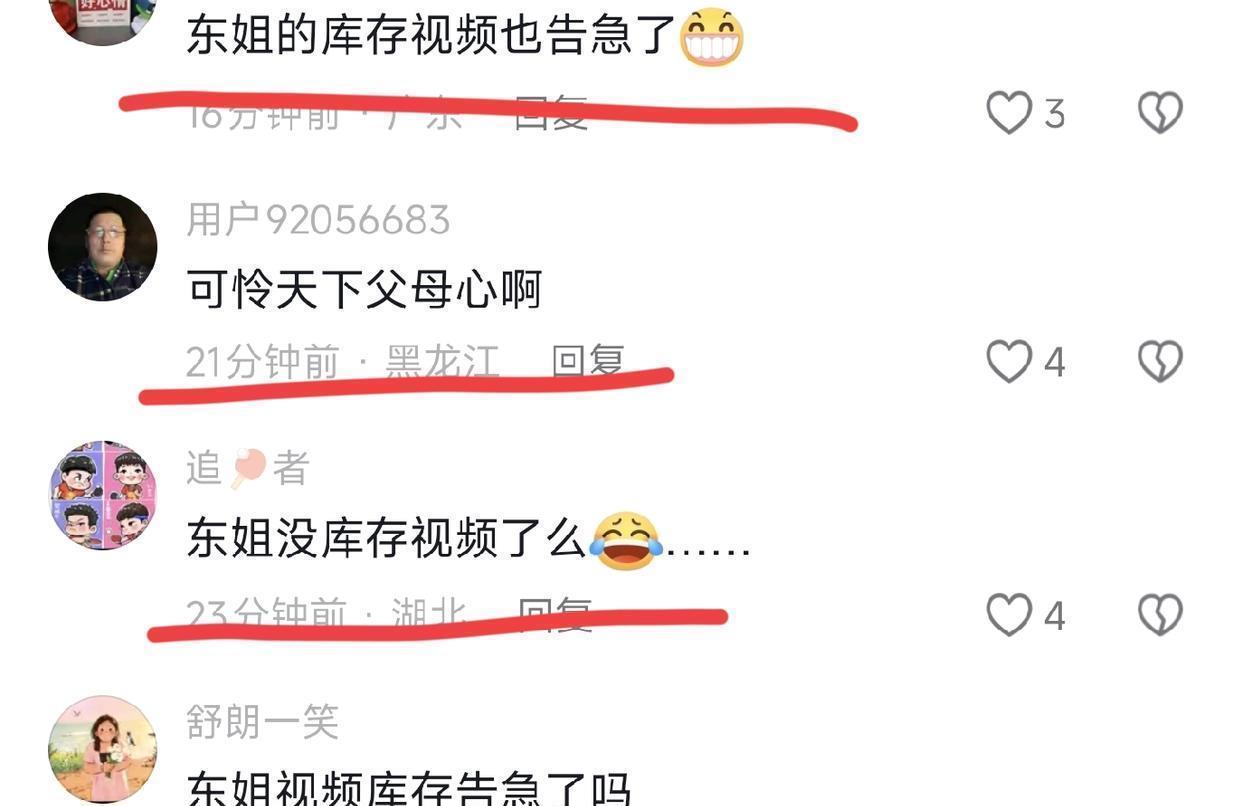Open avatar of 用户92056683

[x=102, y=247]
